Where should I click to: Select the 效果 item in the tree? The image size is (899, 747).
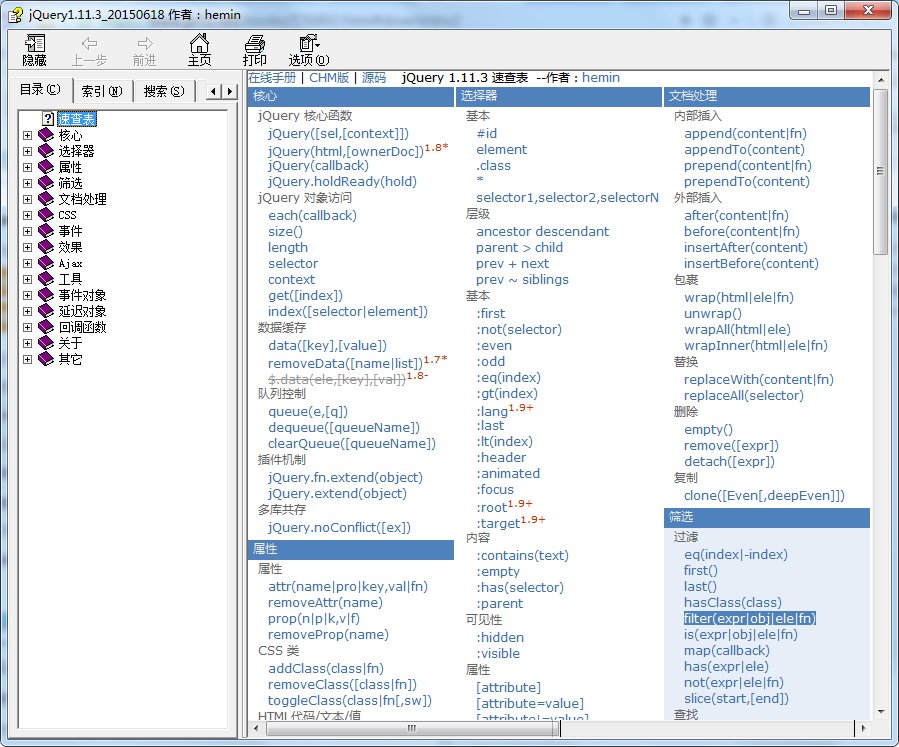[x=70, y=247]
